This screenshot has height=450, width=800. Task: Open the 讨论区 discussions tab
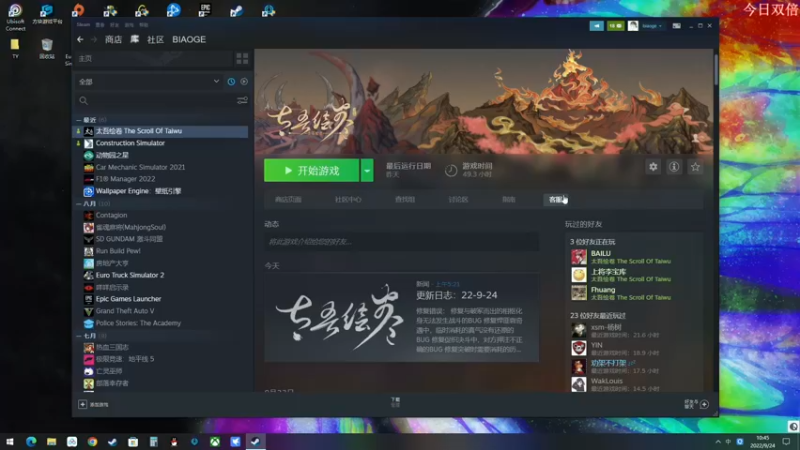[458, 199]
